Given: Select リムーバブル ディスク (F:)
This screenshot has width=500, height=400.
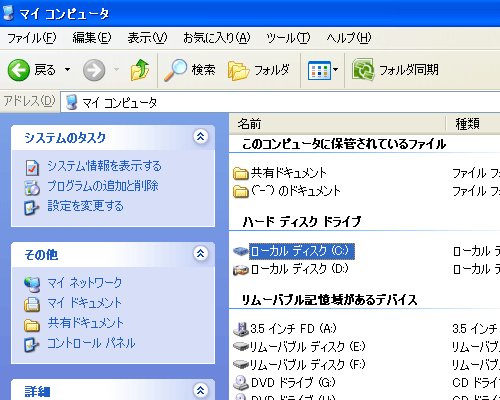Looking at the screenshot, I should click(307, 364).
